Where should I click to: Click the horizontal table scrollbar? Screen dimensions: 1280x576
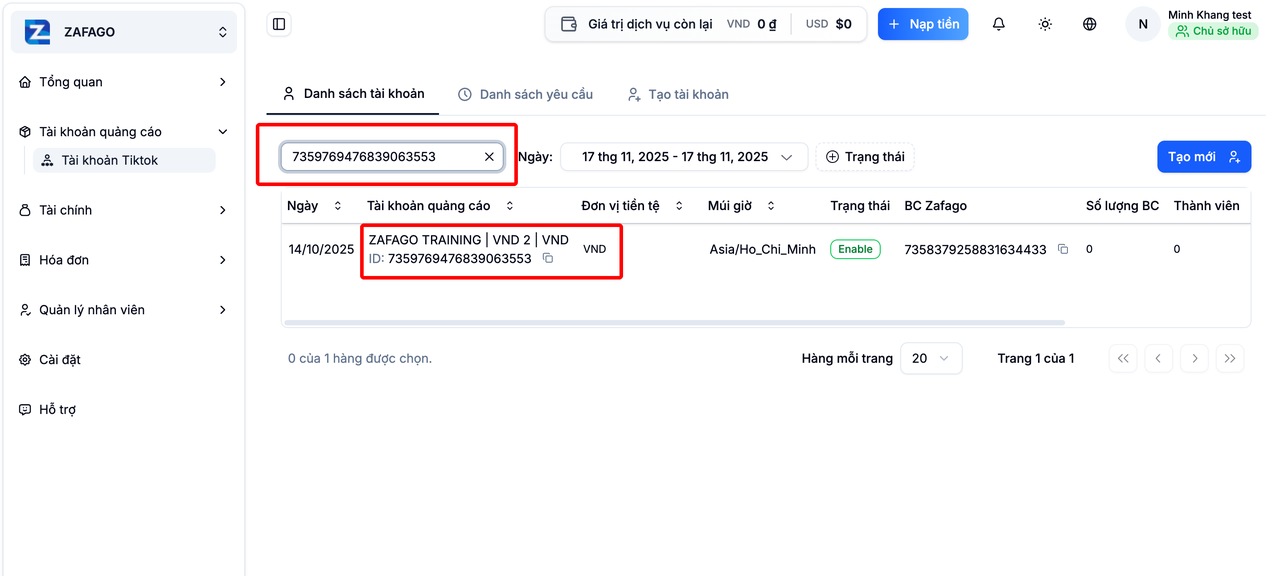[x=675, y=322]
